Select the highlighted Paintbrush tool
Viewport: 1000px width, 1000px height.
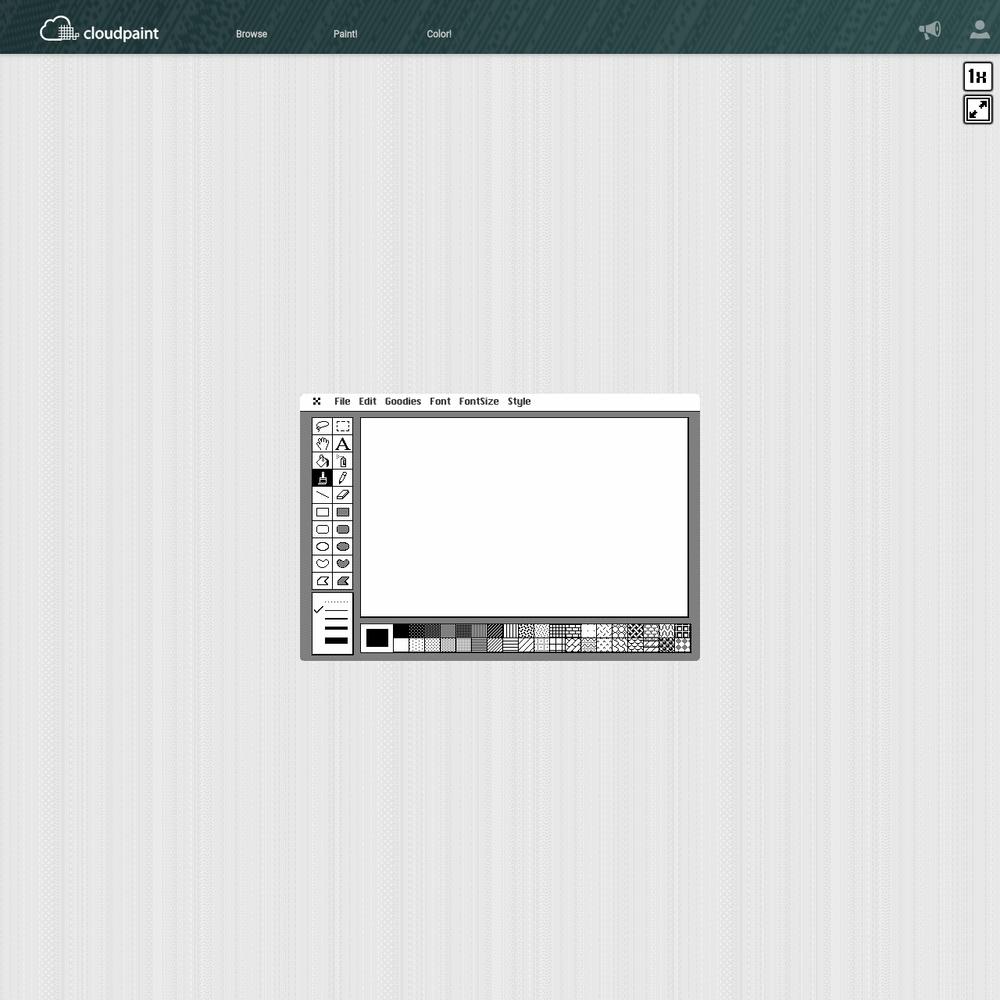click(322, 478)
